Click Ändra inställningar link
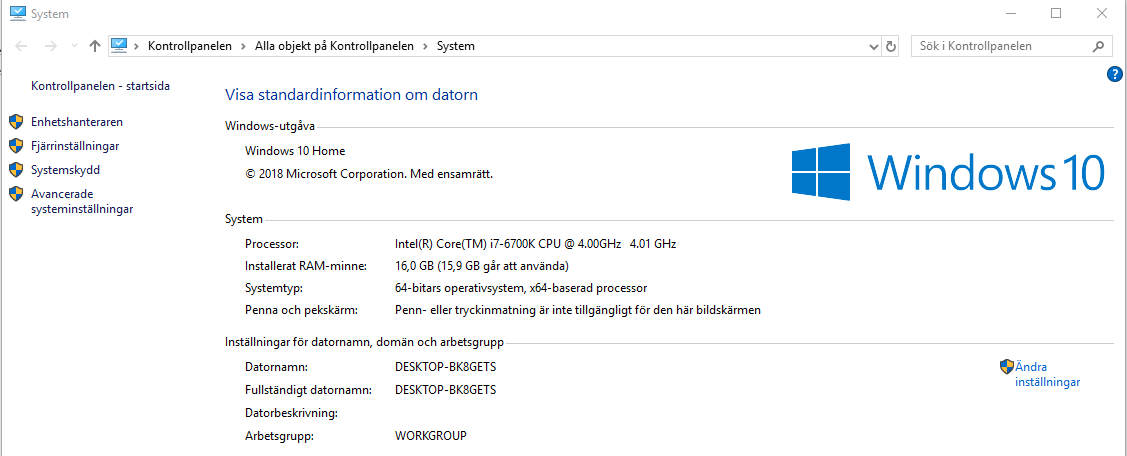1127x456 pixels. (x=1047, y=374)
